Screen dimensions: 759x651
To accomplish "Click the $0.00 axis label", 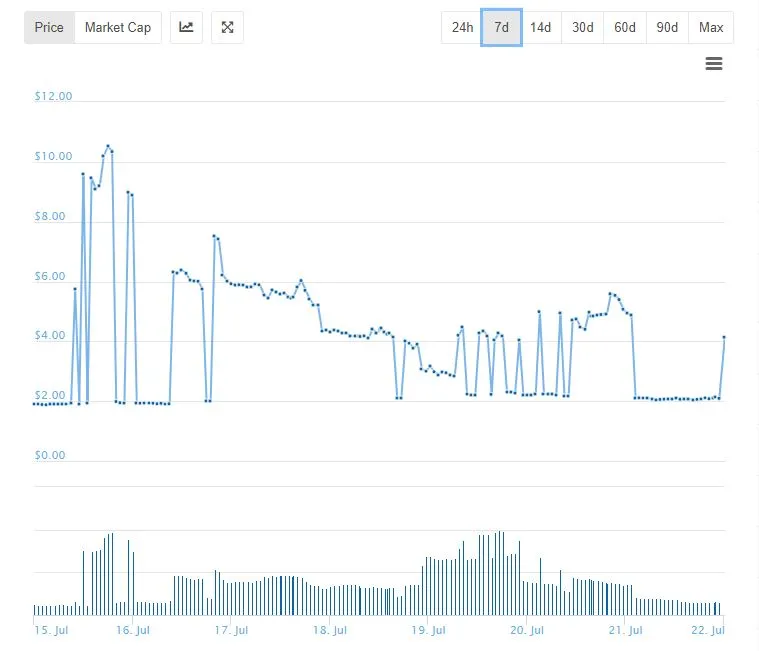I will pyautogui.click(x=50, y=455).
